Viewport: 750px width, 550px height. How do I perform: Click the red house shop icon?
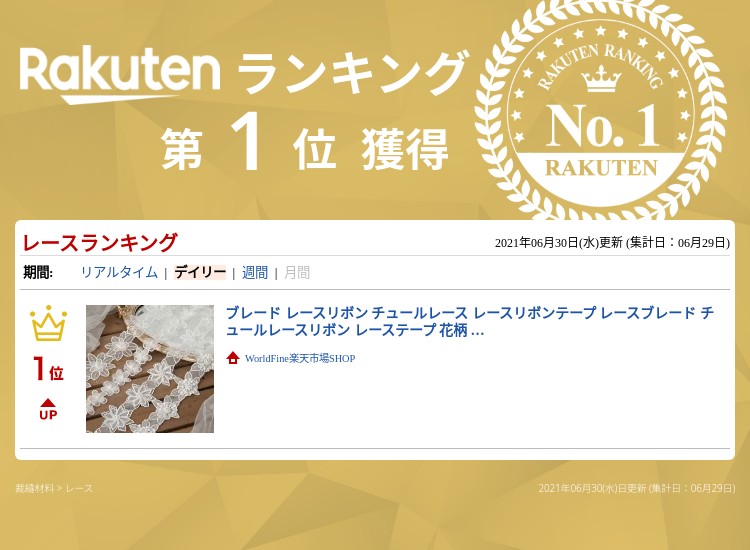click(x=233, y=358)
